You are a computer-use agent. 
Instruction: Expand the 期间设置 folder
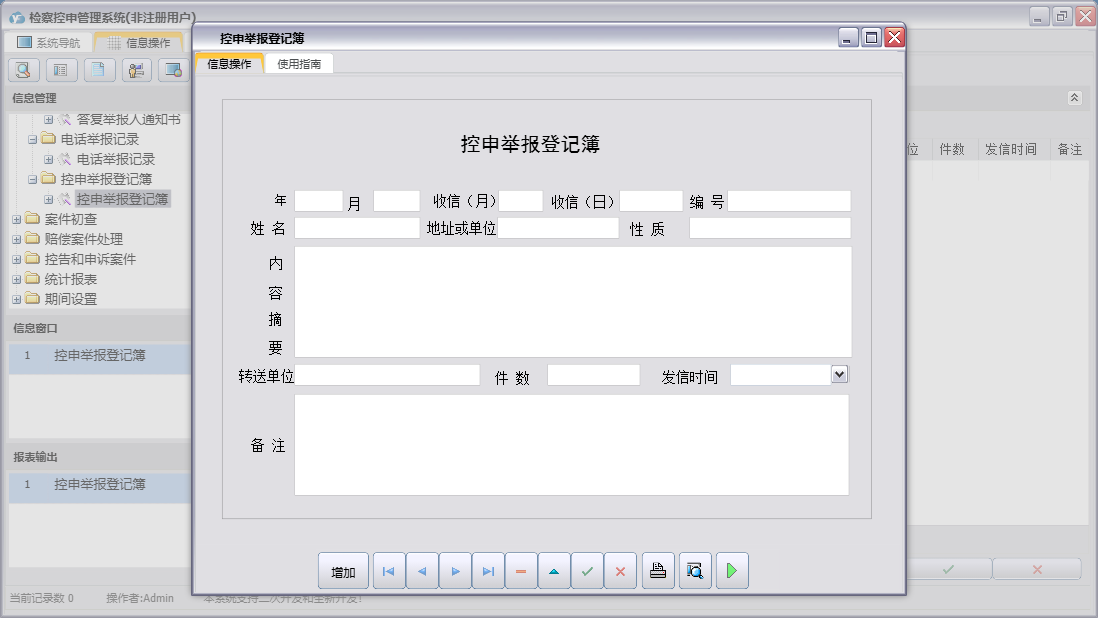tap(17, 299)
